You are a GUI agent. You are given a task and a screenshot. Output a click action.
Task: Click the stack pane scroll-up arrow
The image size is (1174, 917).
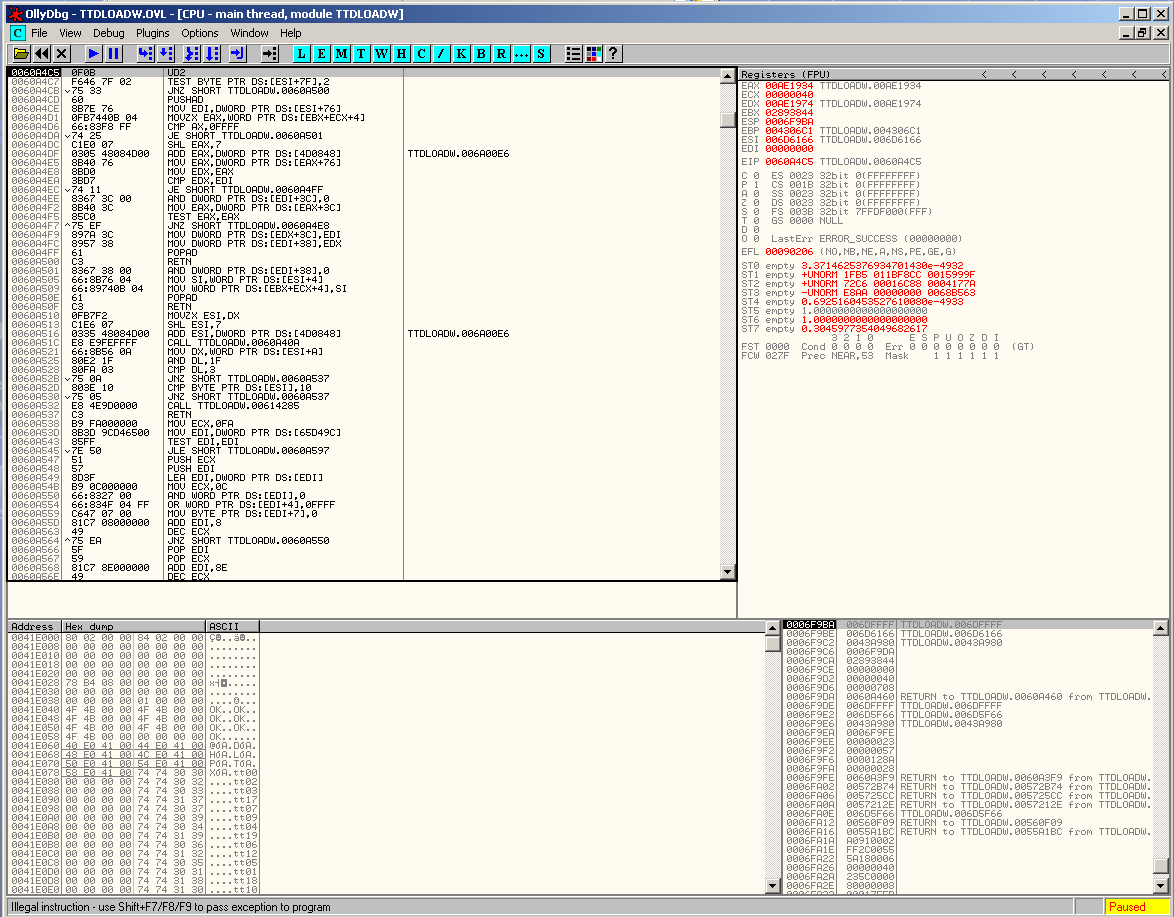(x=1161, y=628)
